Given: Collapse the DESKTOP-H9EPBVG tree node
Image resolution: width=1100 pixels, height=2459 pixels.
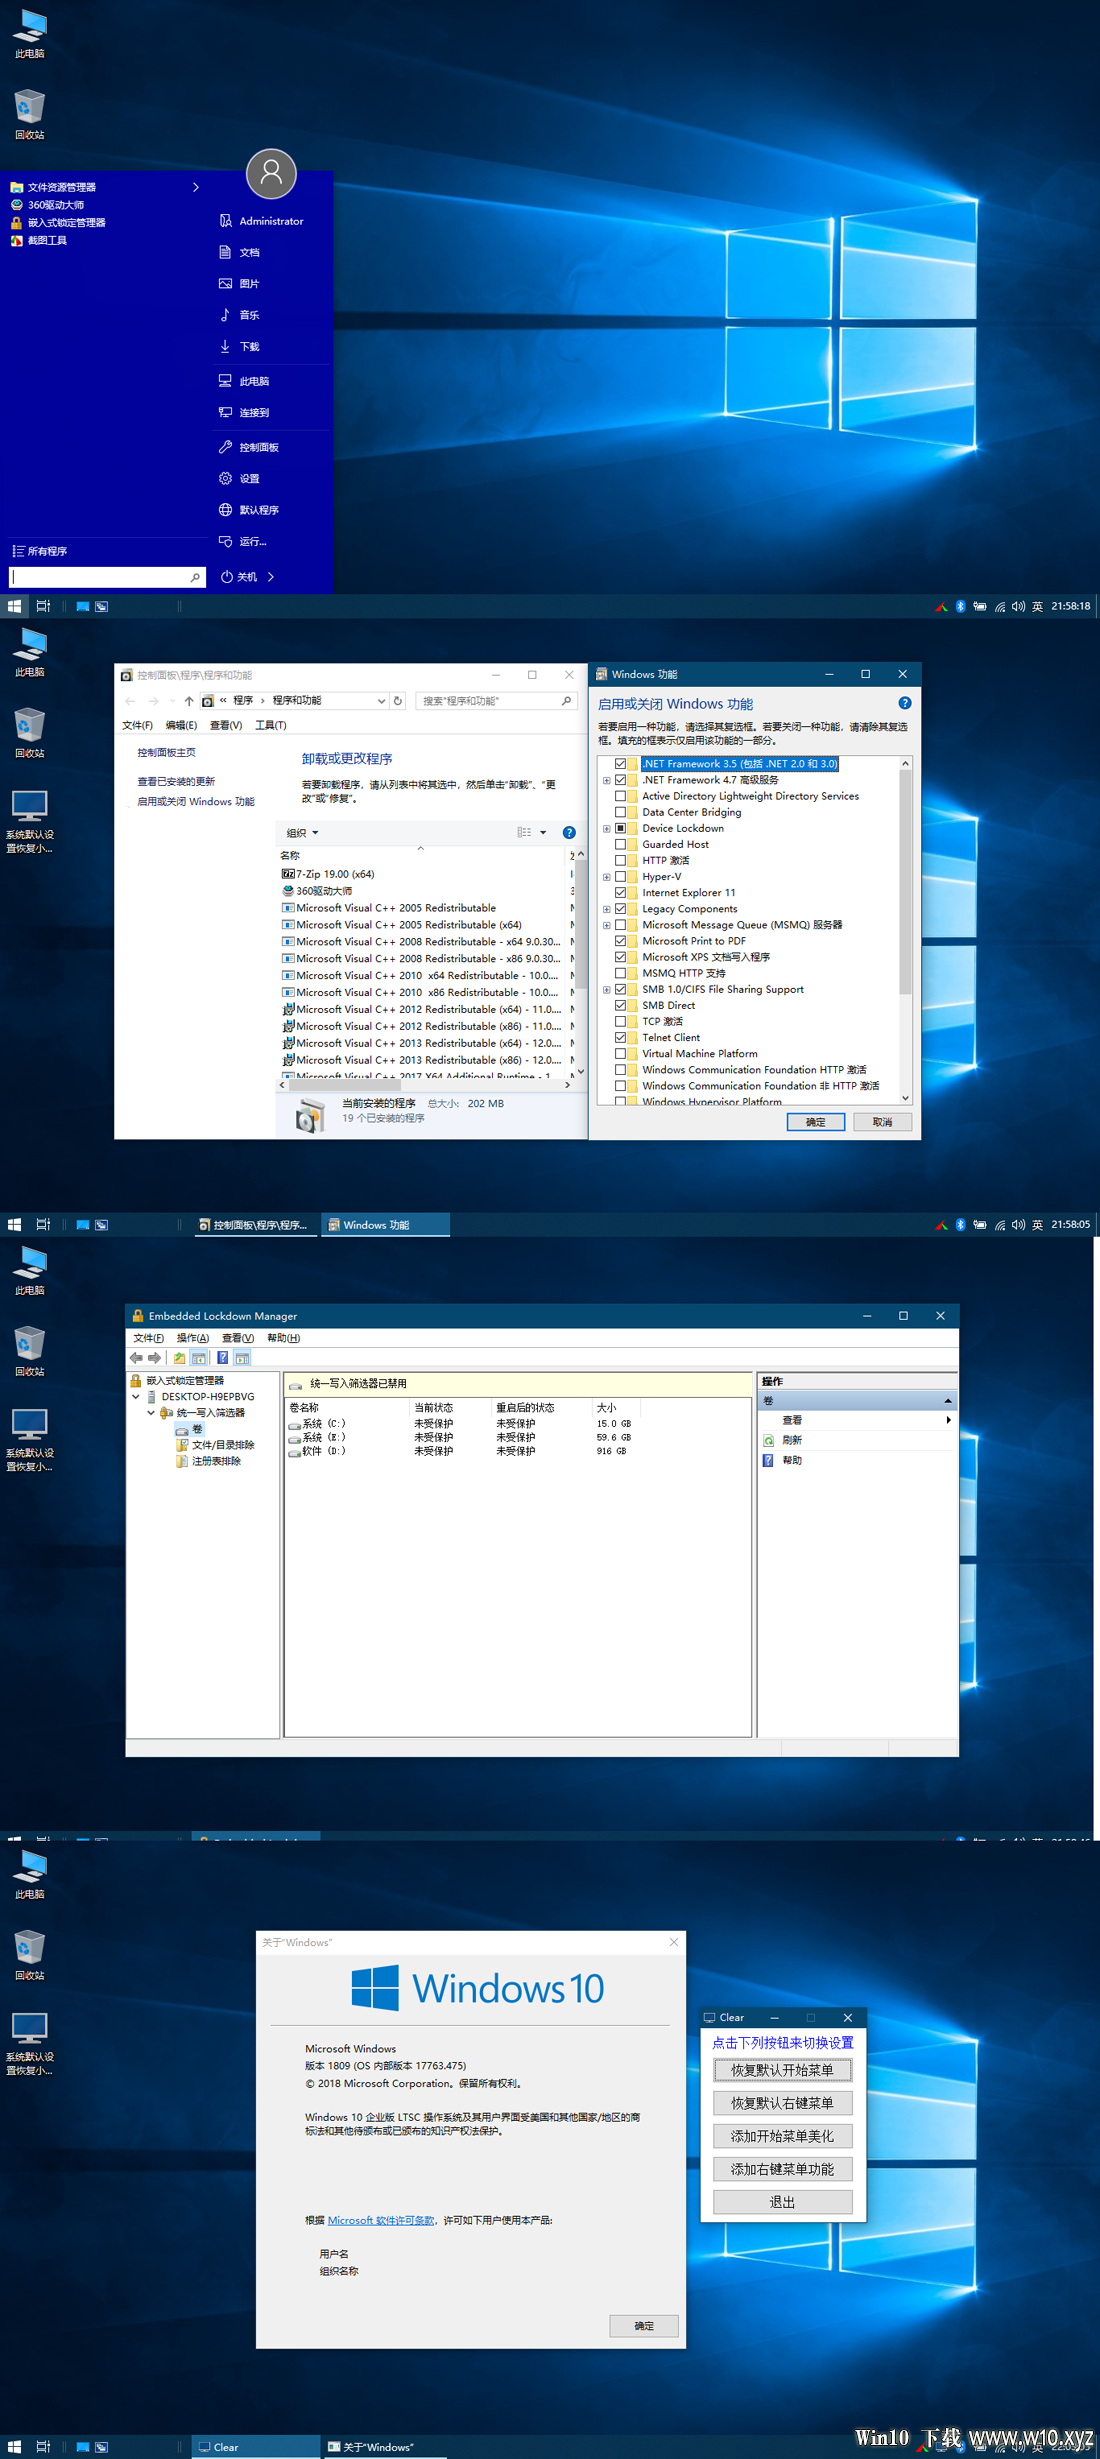Looking at the screenshot, I should 136,1397.
